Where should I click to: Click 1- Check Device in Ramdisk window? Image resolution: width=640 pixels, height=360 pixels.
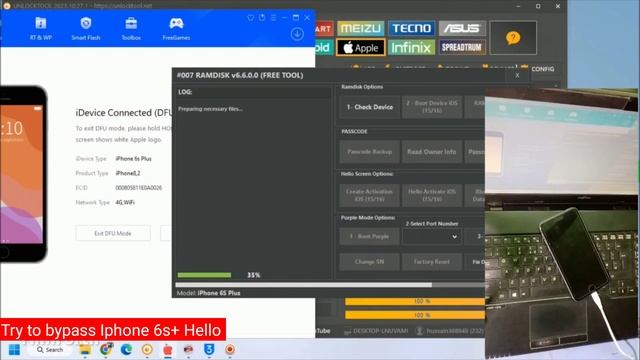pyautogui.click(x=370, y=107)
